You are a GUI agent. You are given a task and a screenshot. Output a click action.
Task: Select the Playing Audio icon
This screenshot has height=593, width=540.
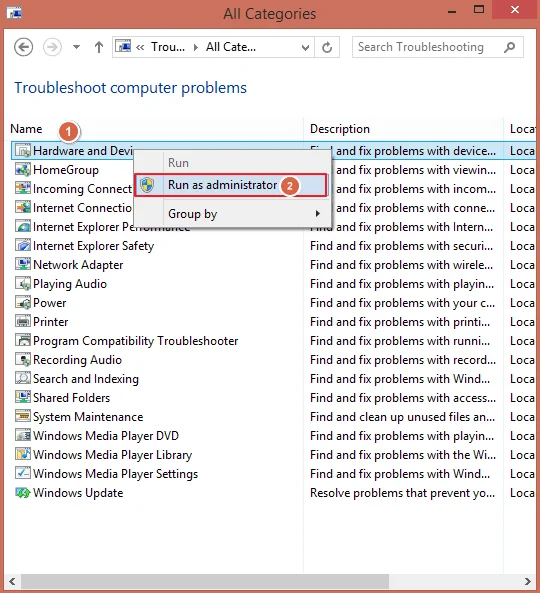[23, 284]
